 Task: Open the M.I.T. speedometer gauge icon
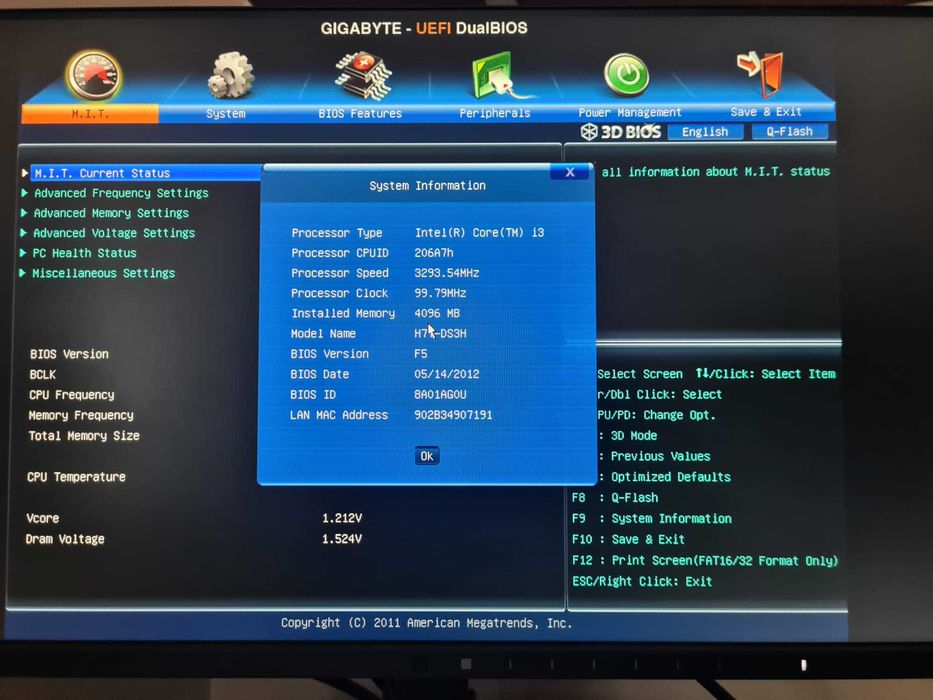(x=93, y=76)
